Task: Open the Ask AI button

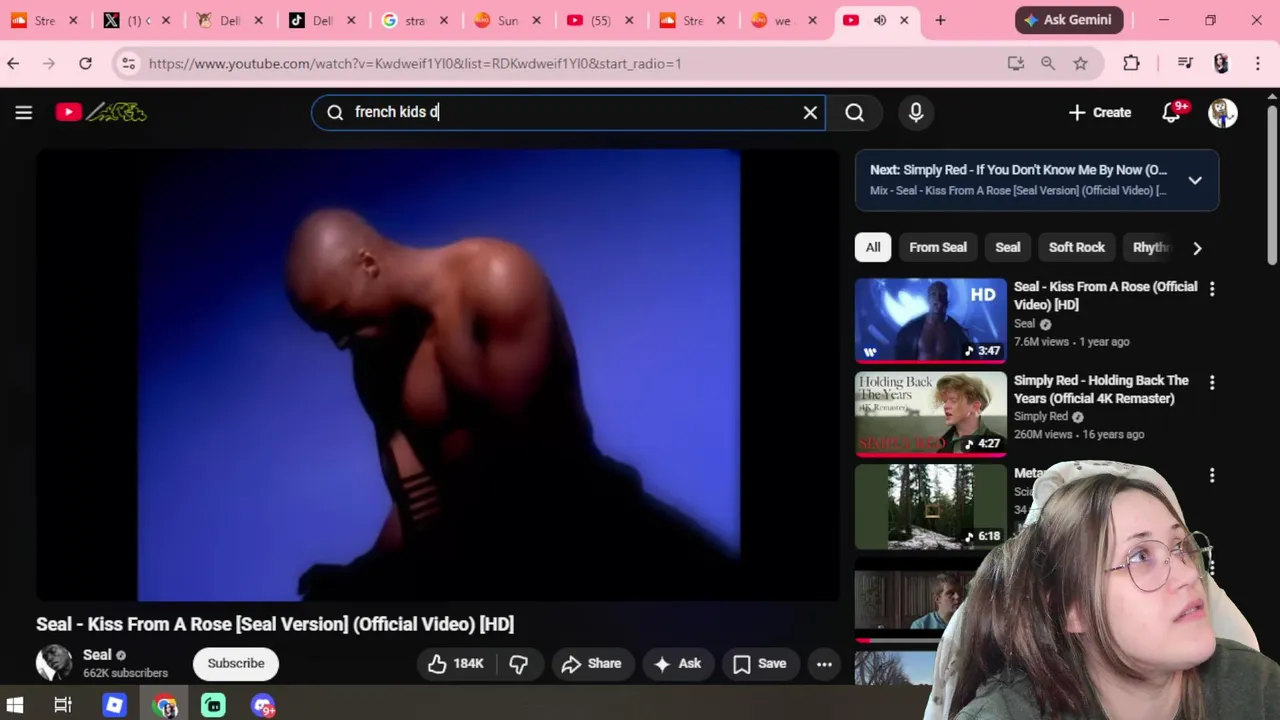Action: [677, 663]
